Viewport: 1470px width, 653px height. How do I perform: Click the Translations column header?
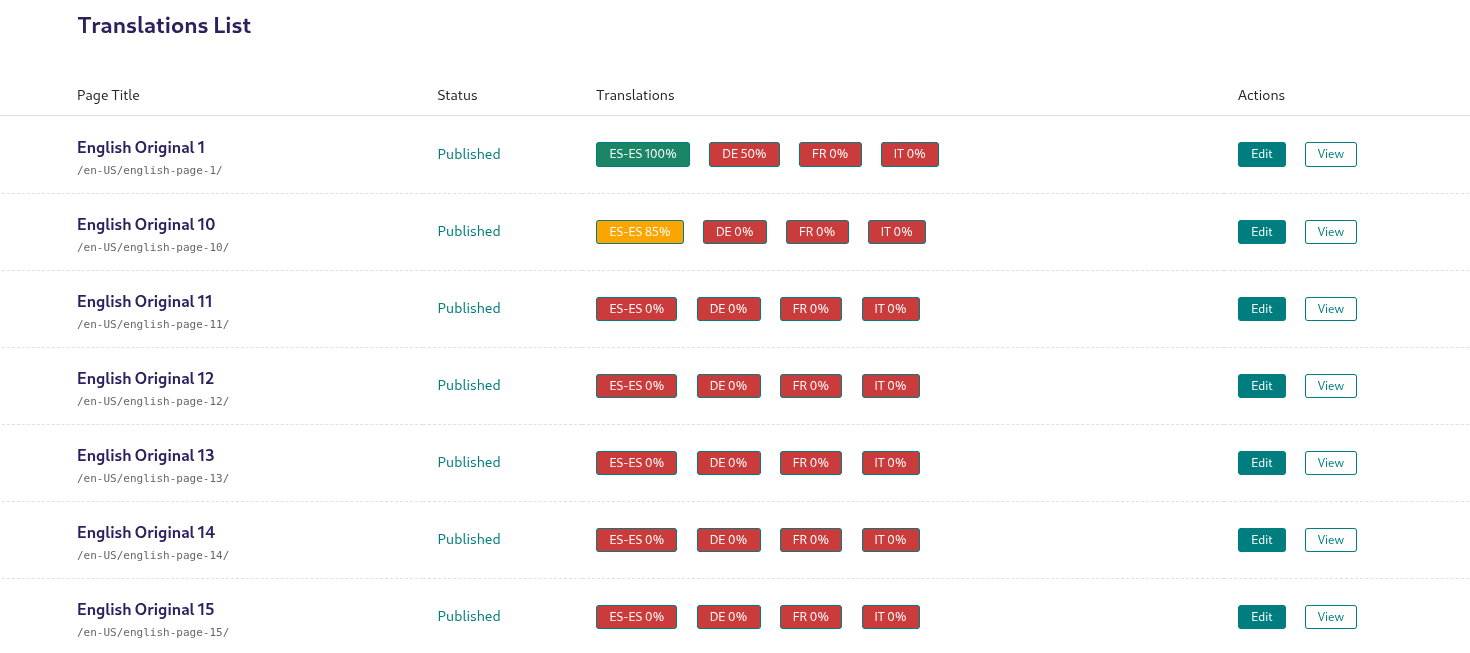635,95
